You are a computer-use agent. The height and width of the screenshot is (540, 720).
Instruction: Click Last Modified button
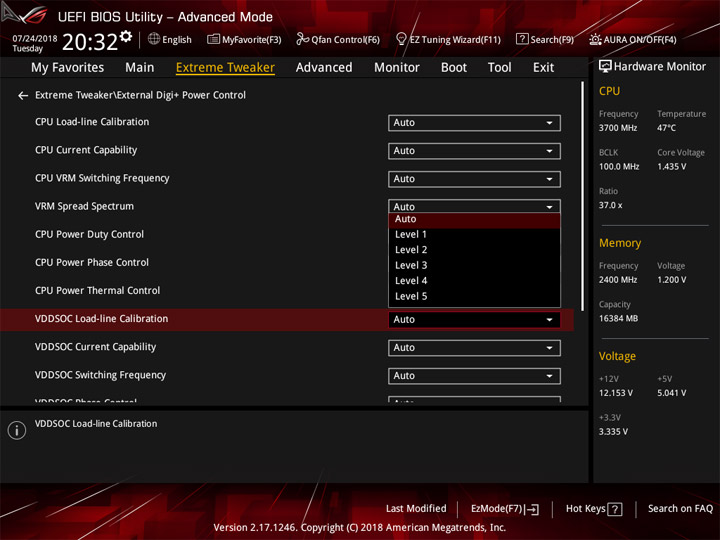[x=416, y=509]
